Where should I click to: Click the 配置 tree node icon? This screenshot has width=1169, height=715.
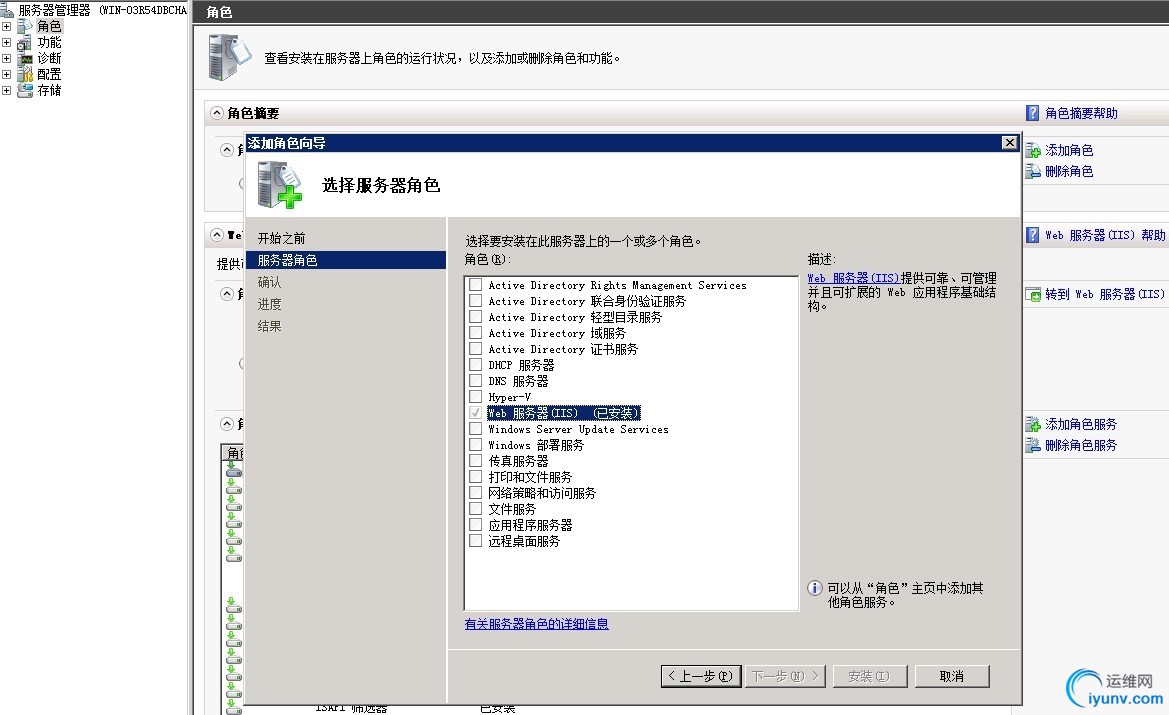click(25, 75)
